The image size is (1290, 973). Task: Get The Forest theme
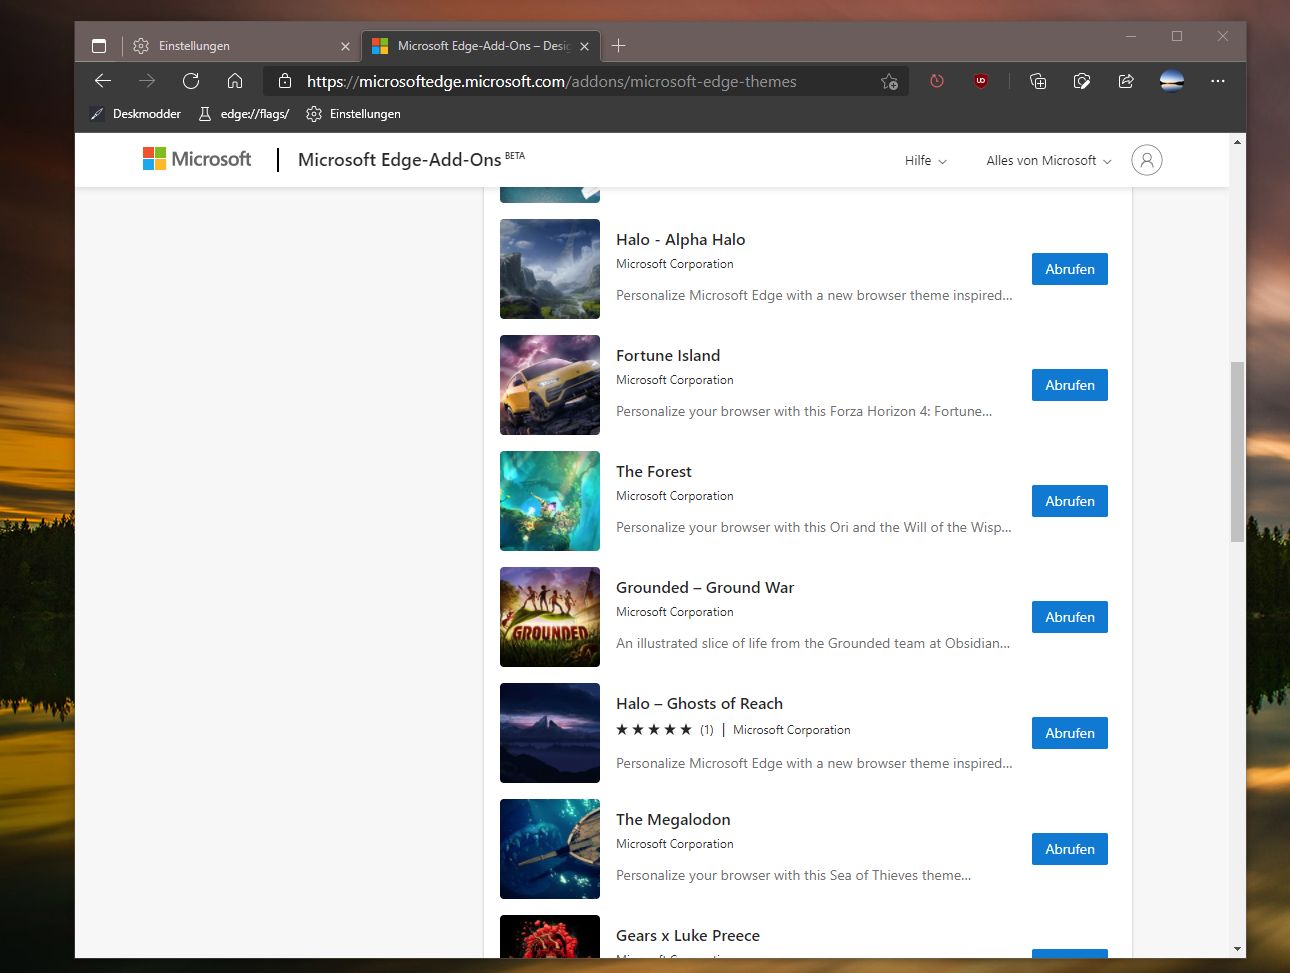click(x=1070, y=501)
